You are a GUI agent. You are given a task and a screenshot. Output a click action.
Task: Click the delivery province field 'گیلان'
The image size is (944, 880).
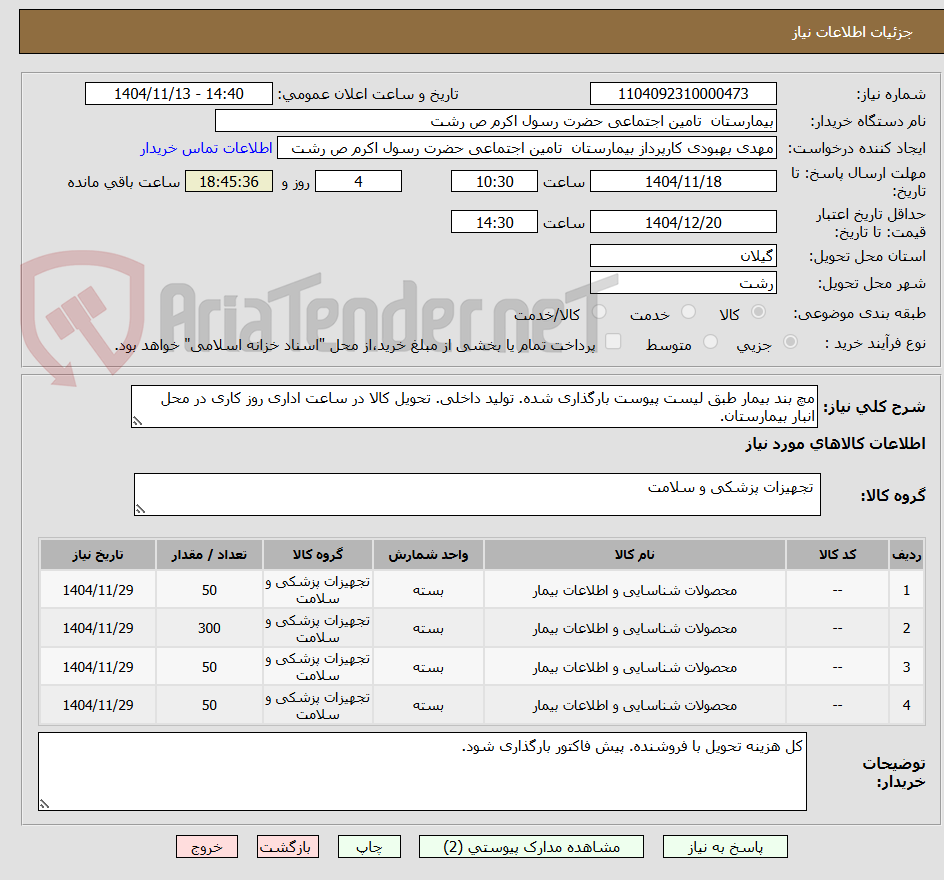tap(683, 256)
